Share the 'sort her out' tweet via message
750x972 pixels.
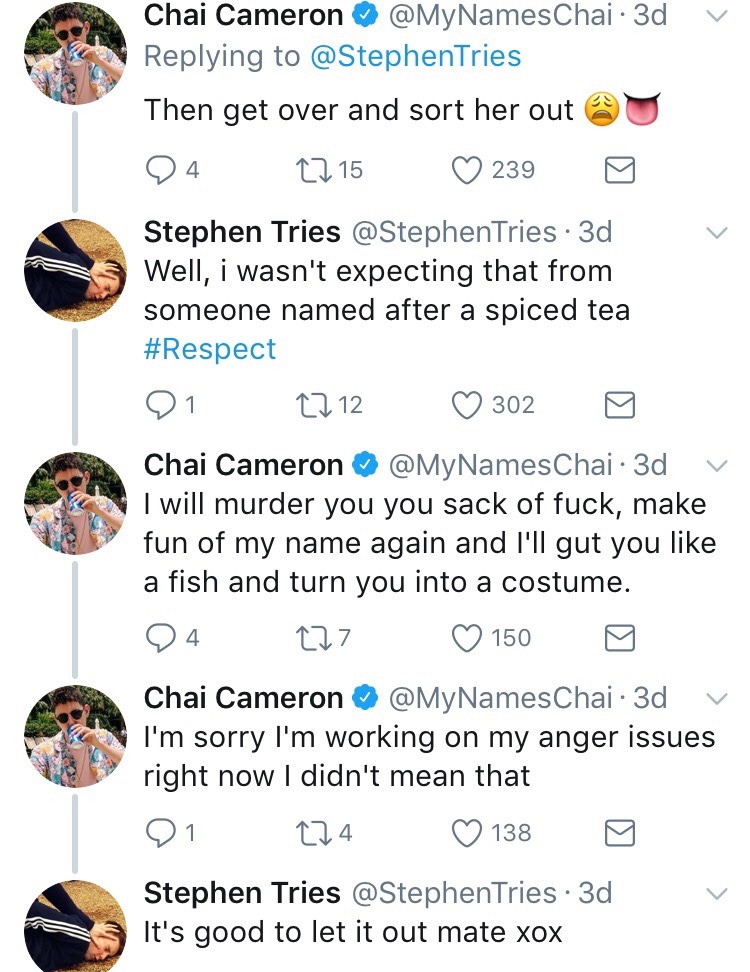click(x=621, y=171)
